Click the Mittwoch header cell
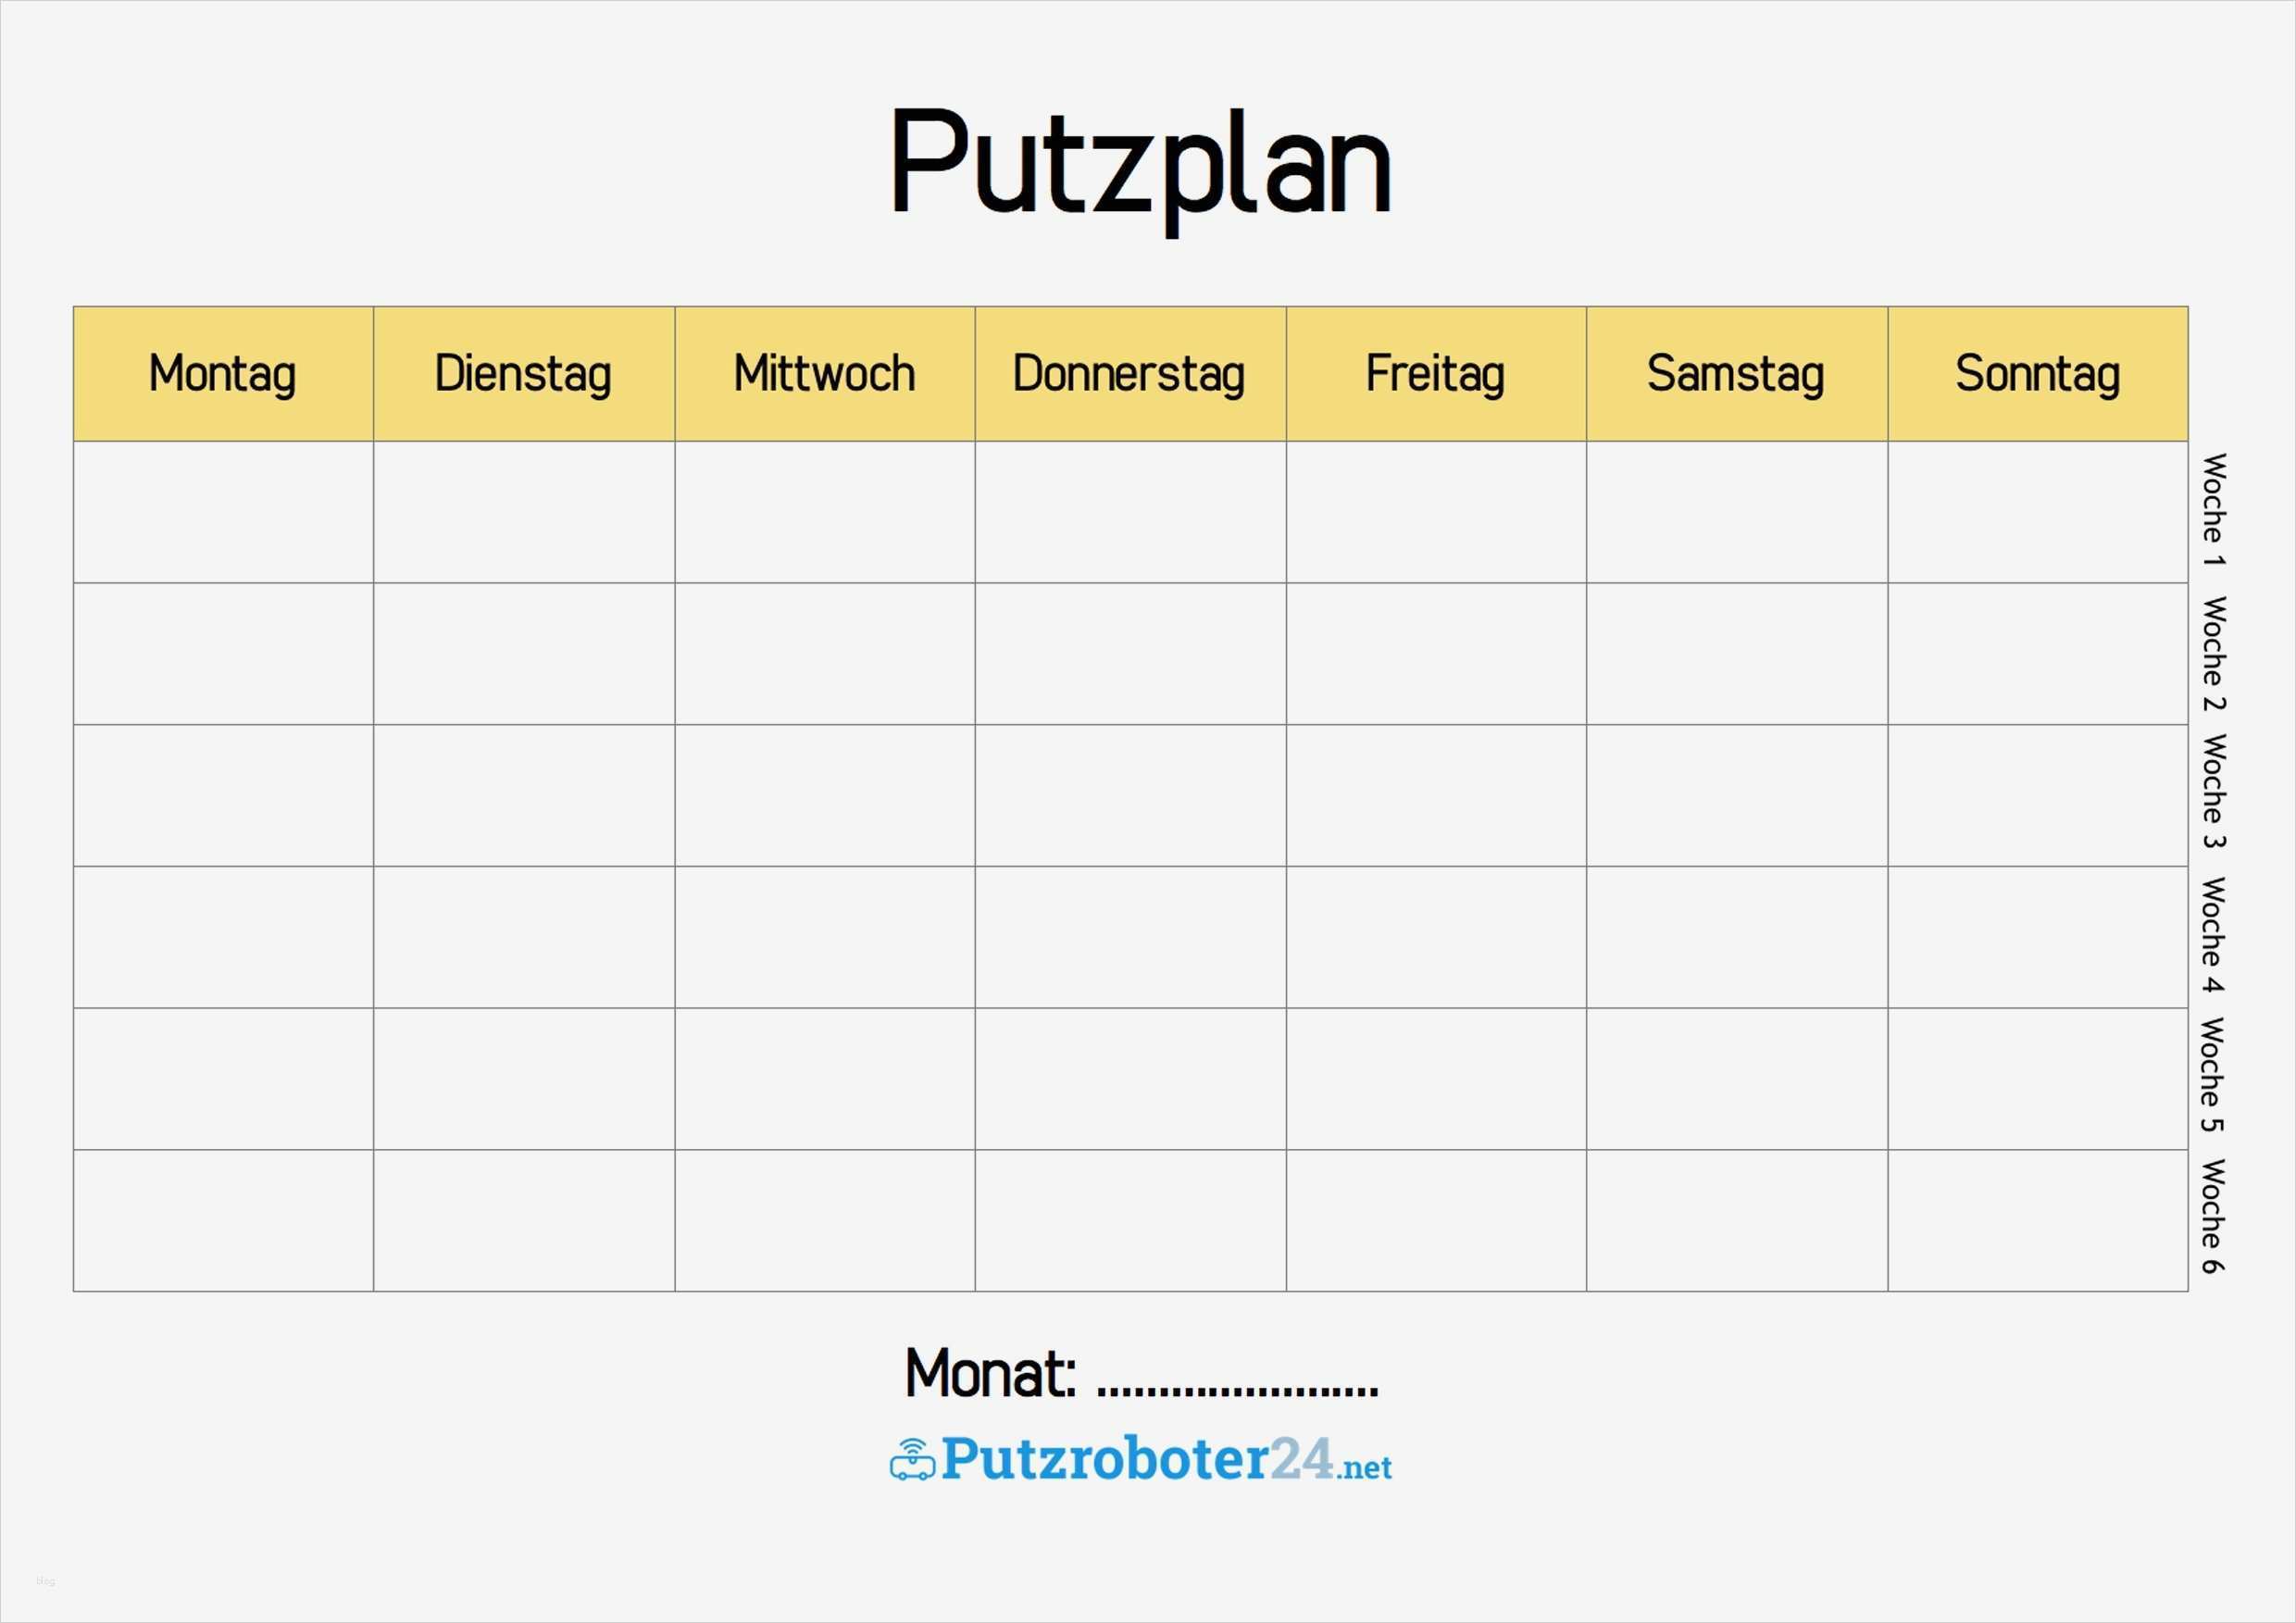This screenshot has width=2296, height=1623. tap(825, 374)
